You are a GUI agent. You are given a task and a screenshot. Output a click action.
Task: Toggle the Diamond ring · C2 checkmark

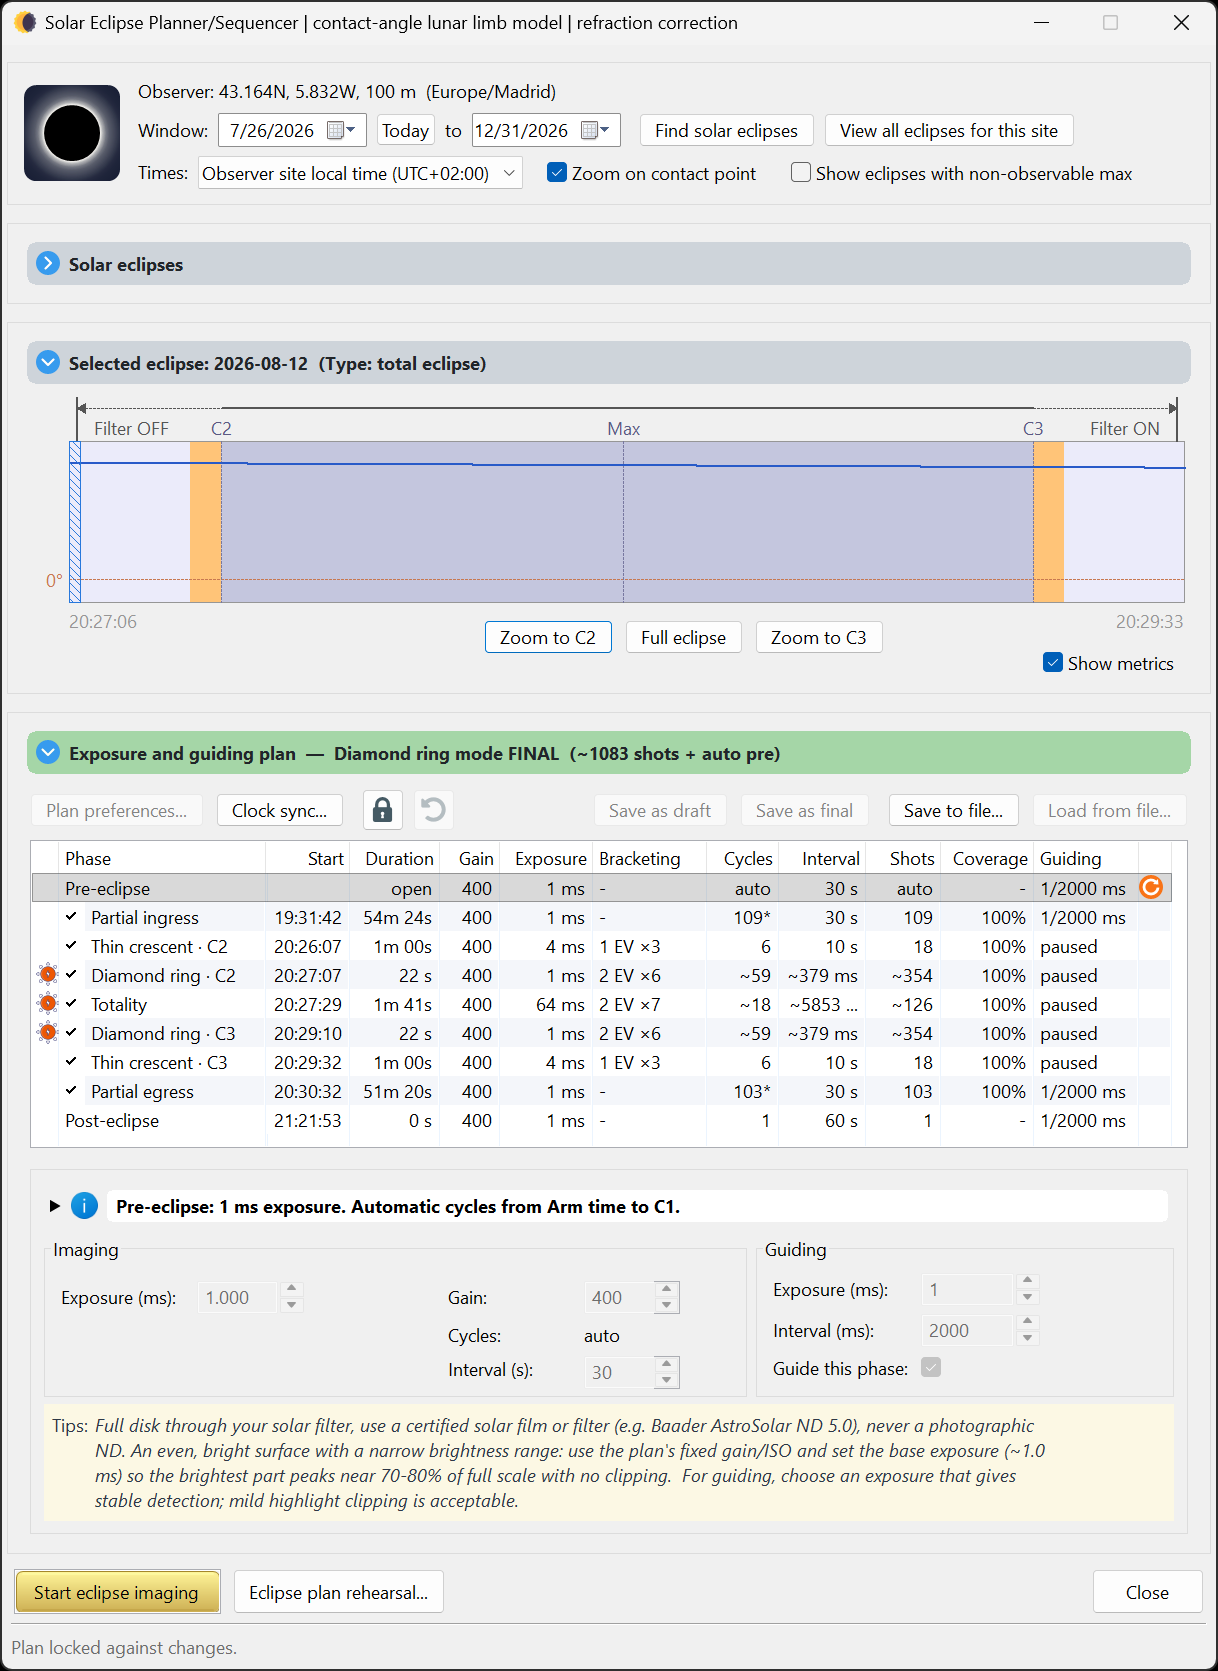pos(71,974)
